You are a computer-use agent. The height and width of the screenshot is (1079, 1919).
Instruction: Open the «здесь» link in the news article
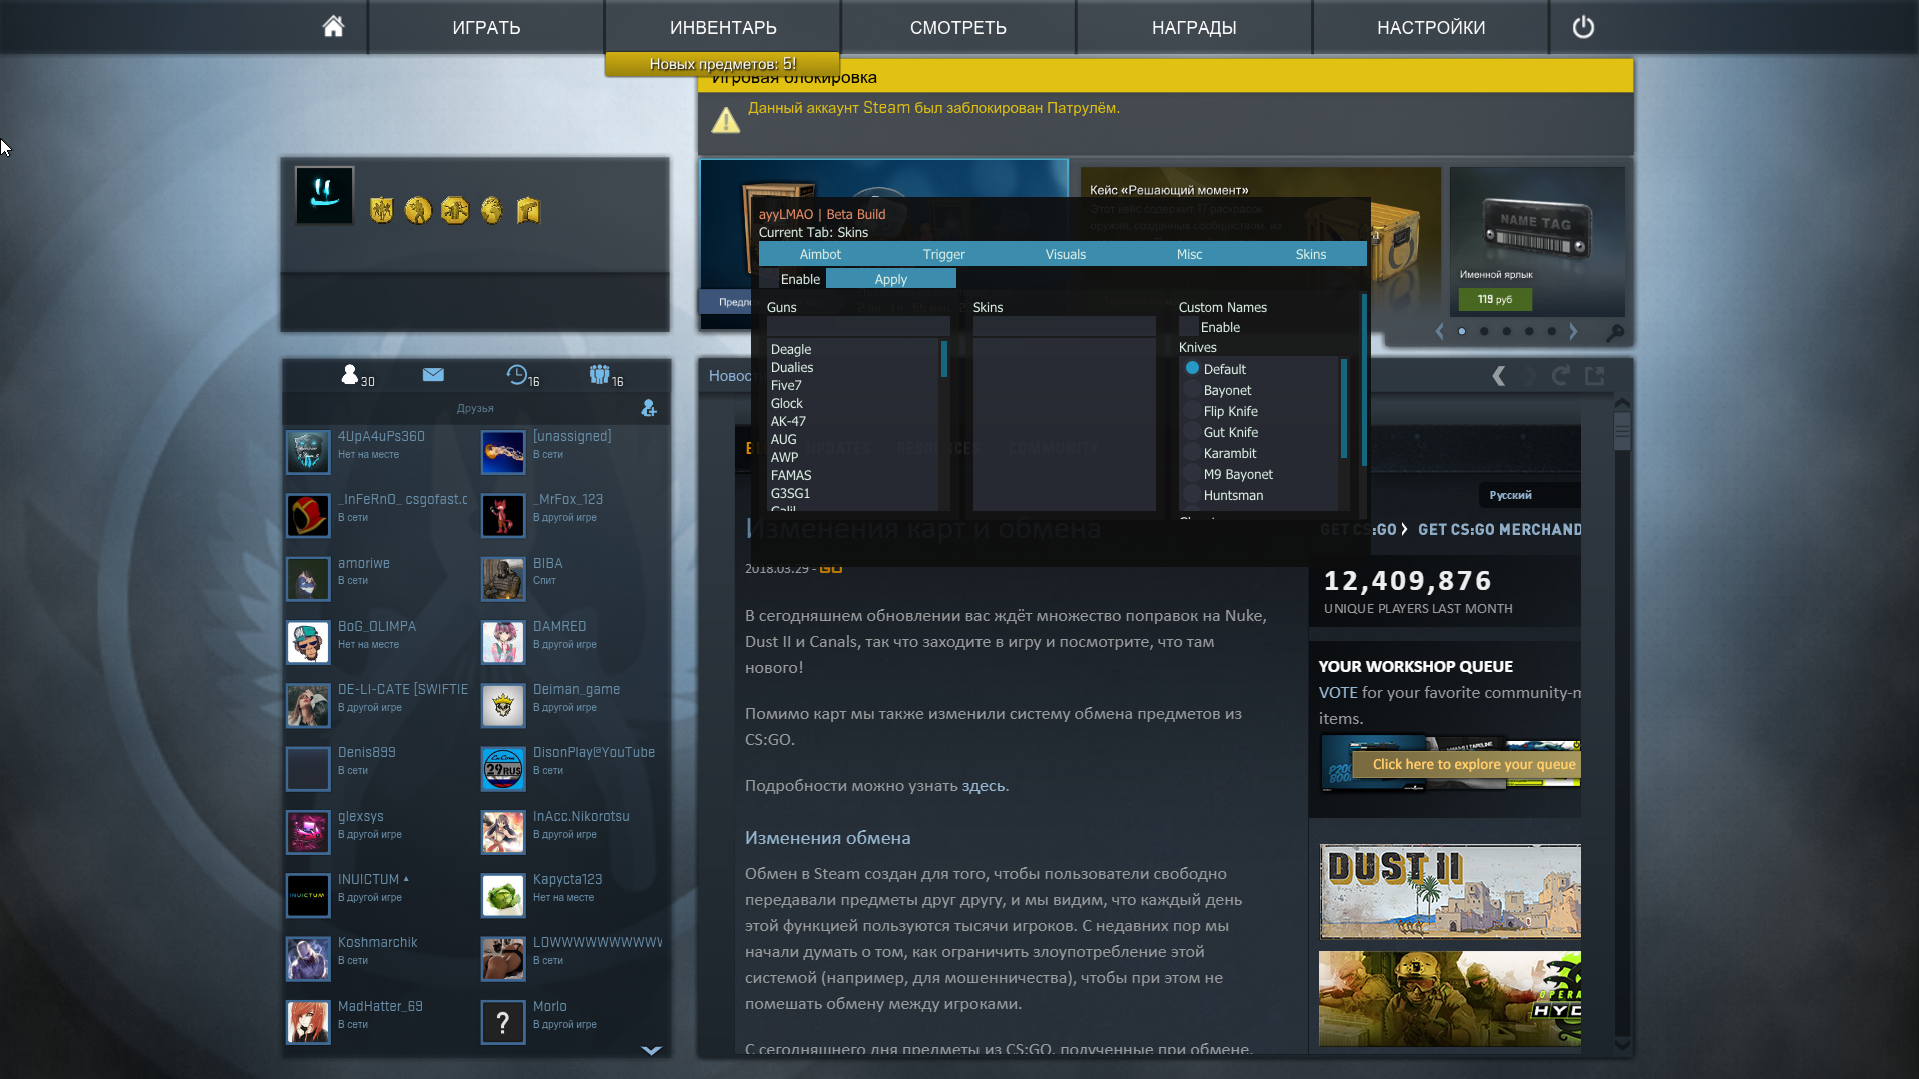984,786
